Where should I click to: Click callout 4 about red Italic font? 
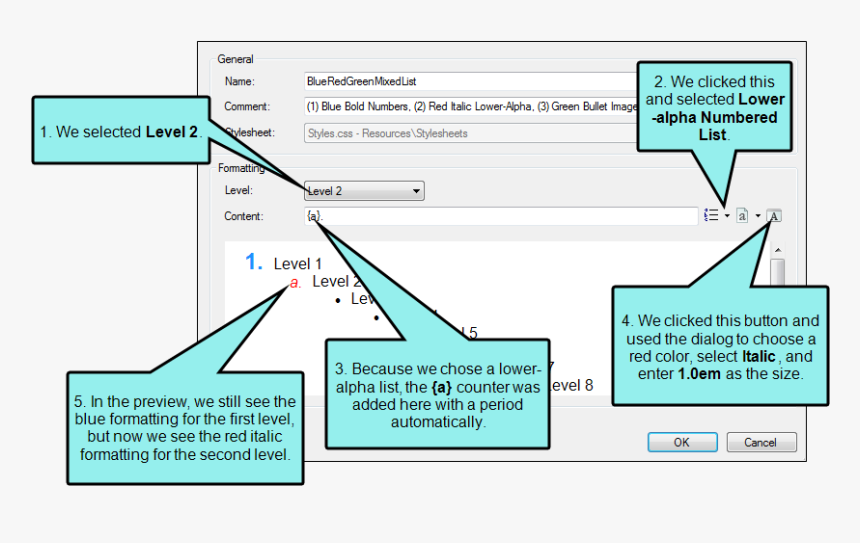coord(720,346)
